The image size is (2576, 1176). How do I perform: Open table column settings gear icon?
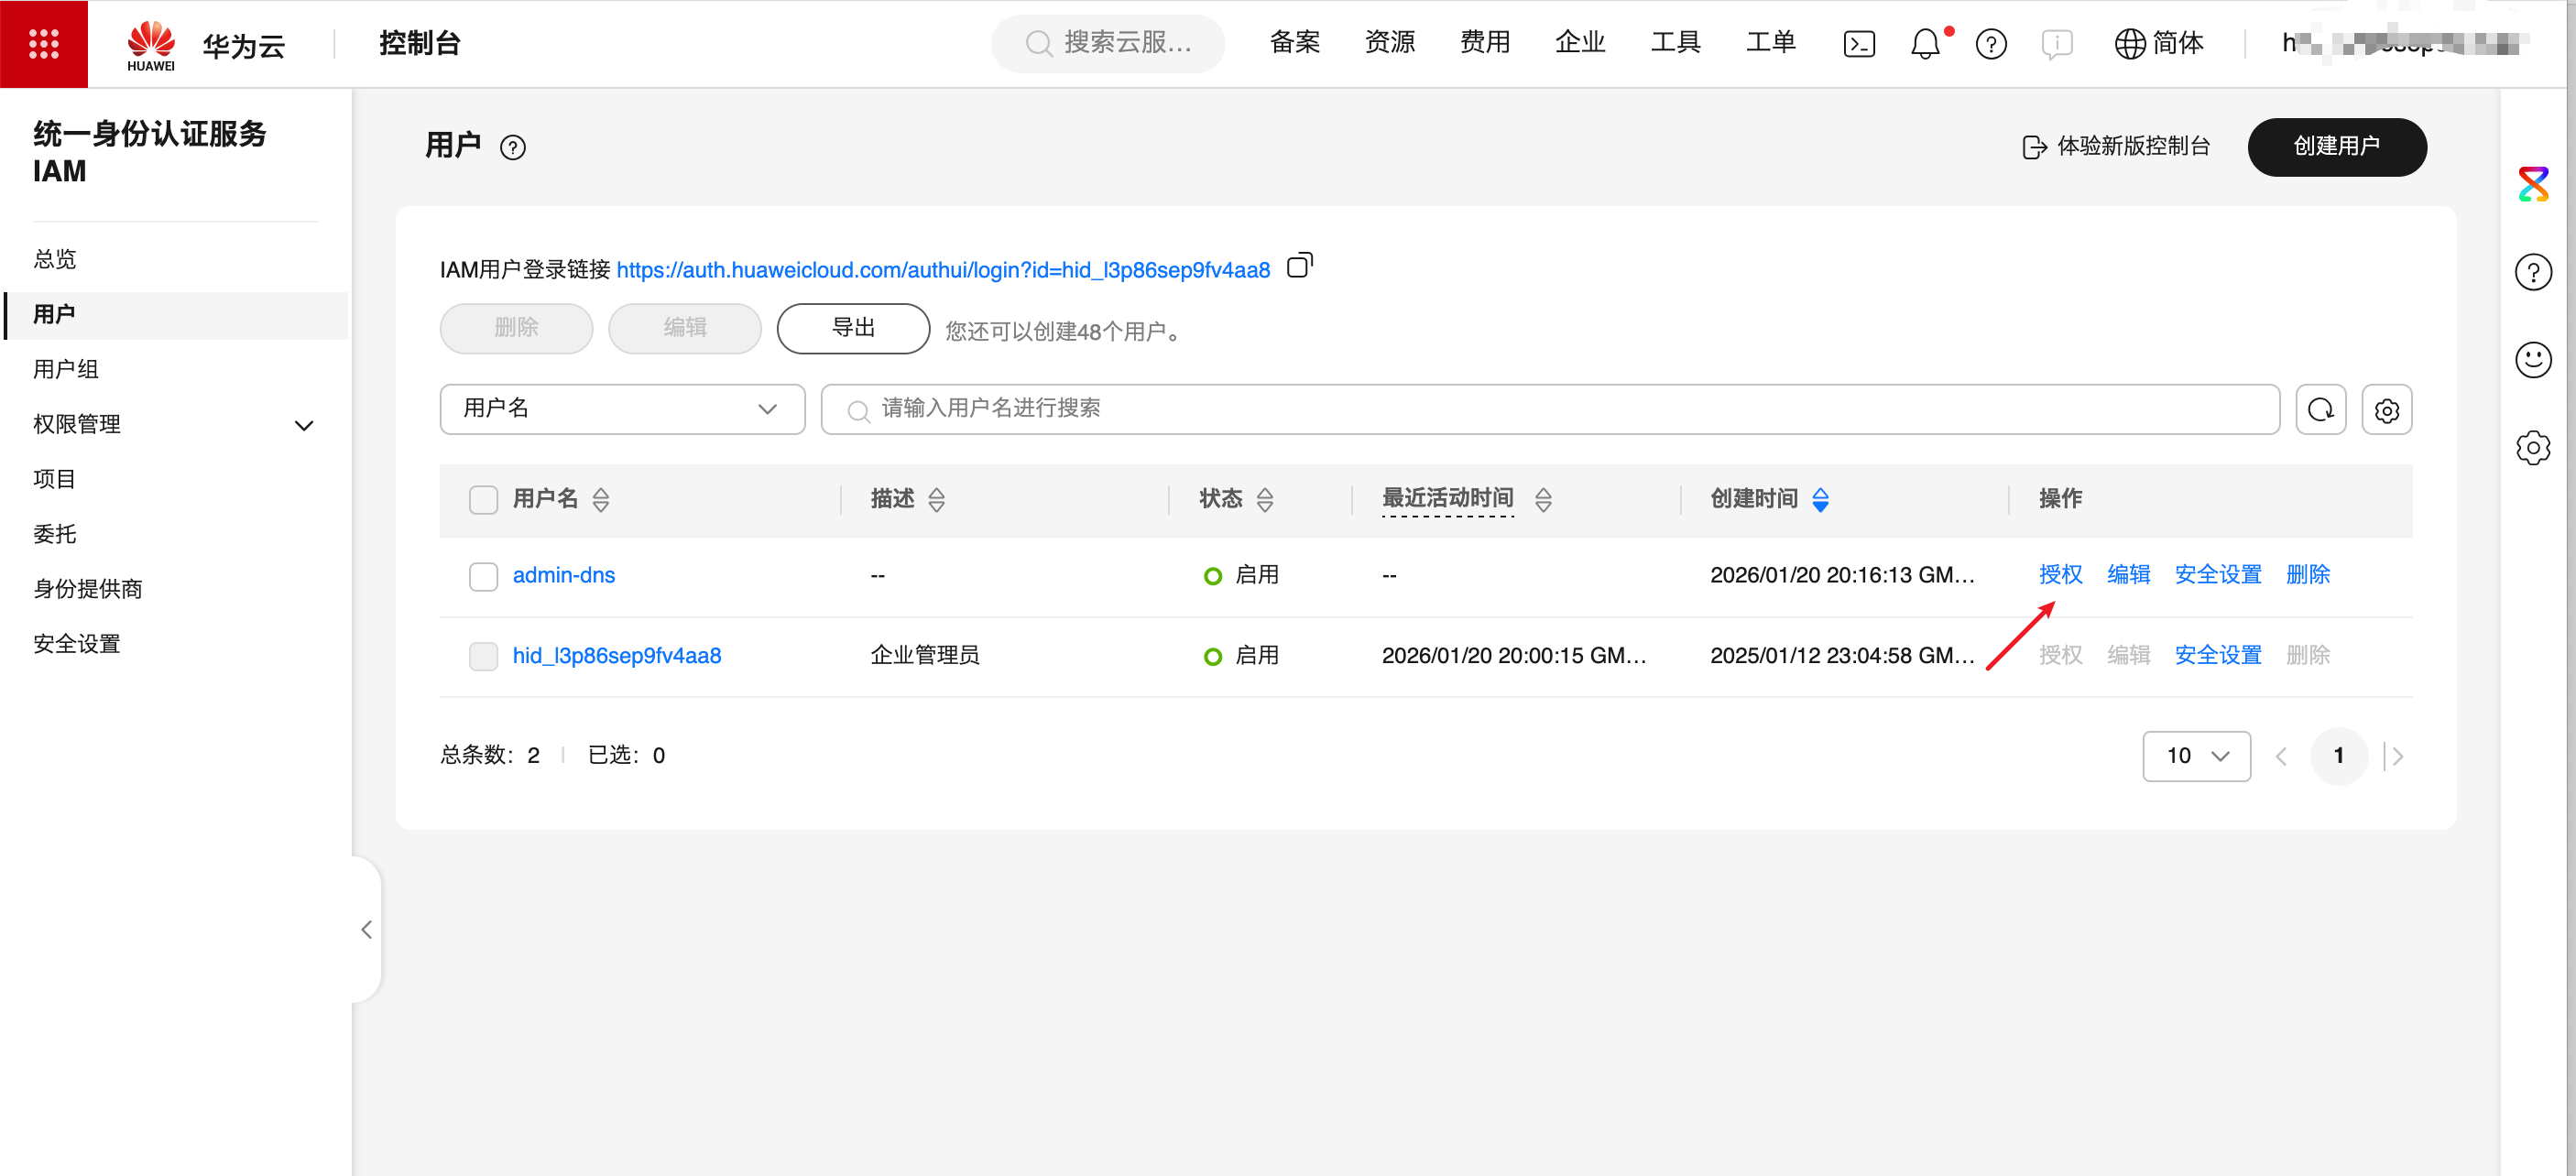[2386, 409]
